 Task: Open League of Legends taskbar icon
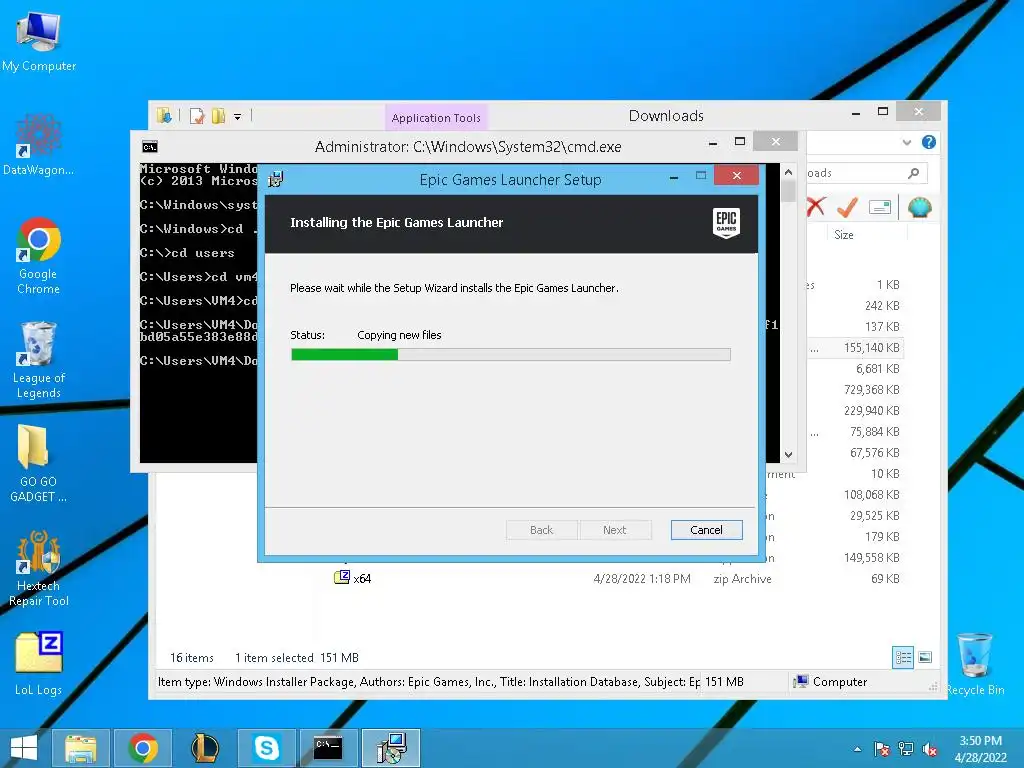[x=204, y=748]
